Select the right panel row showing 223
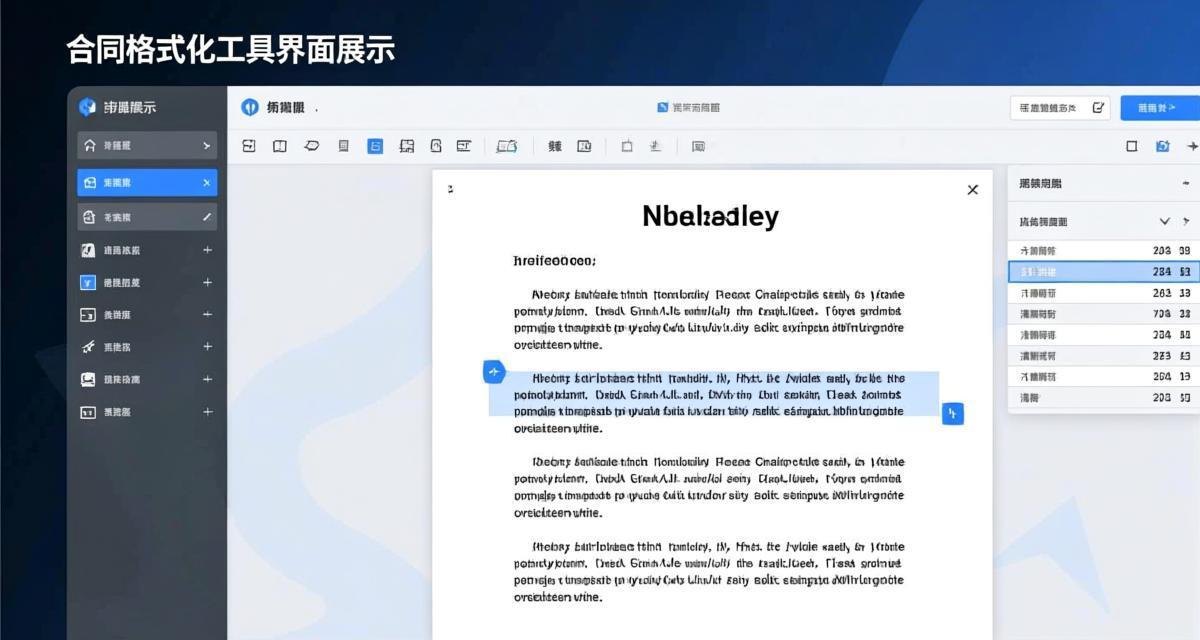This screenshot has width=1200, height=640. tap(1104, 356)
